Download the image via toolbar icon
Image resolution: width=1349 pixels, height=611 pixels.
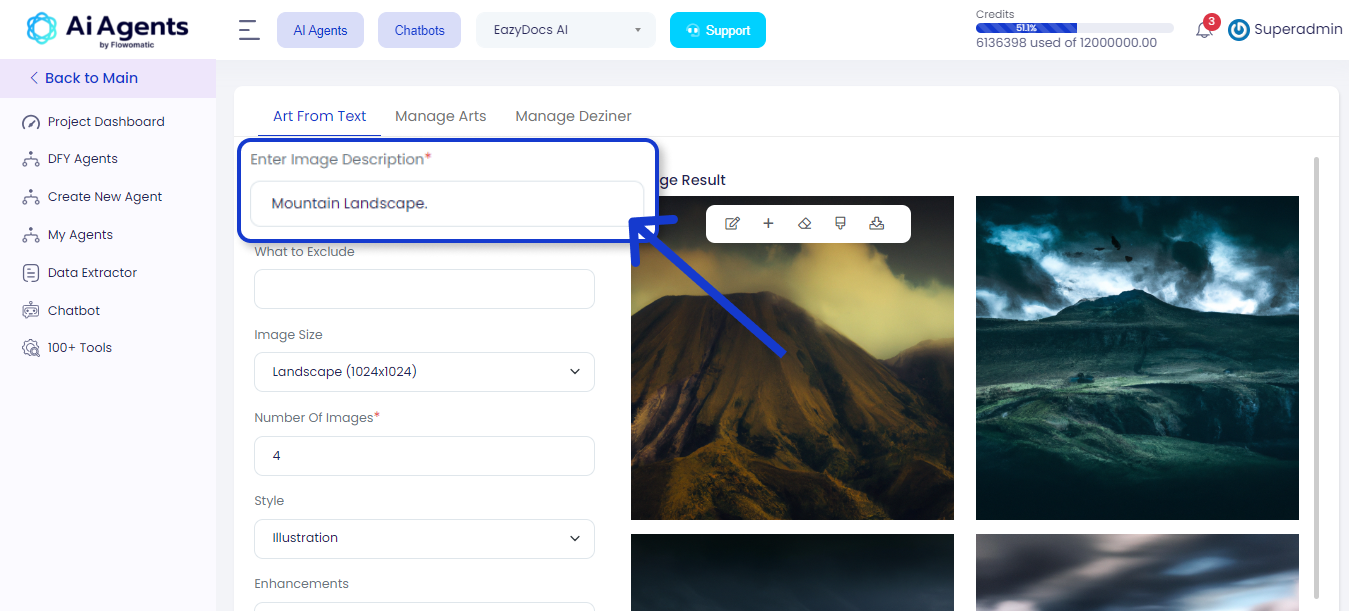point(877,224)
